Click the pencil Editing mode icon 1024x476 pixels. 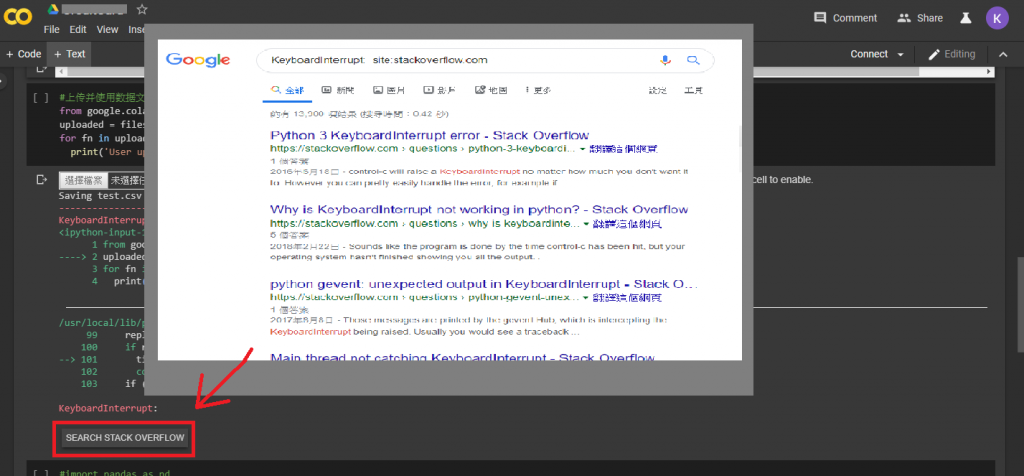pyautogui.click(x=935, y=54)
